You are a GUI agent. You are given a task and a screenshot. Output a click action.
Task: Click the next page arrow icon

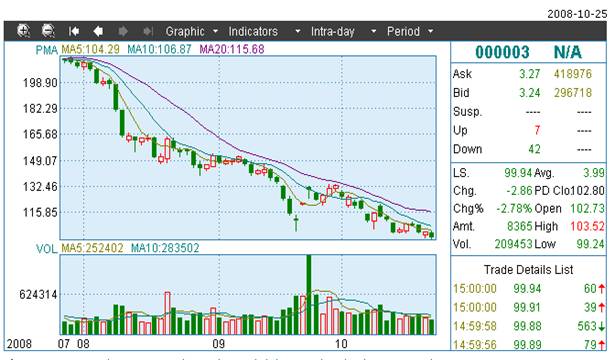click(123, 31)
